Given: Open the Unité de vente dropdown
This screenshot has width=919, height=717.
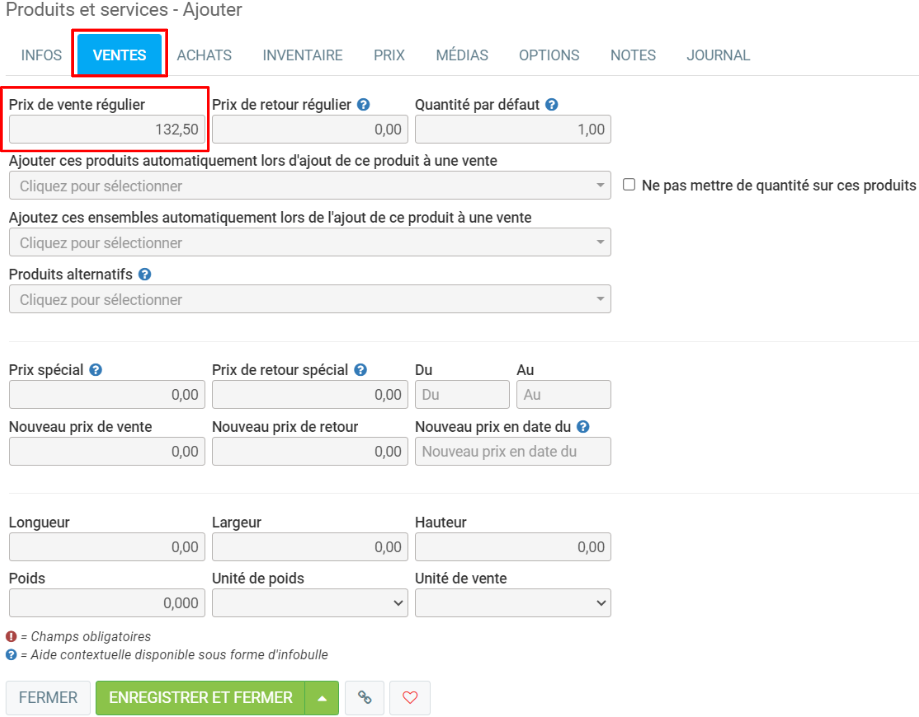Looking at the screenshot, I should [513, 603].
